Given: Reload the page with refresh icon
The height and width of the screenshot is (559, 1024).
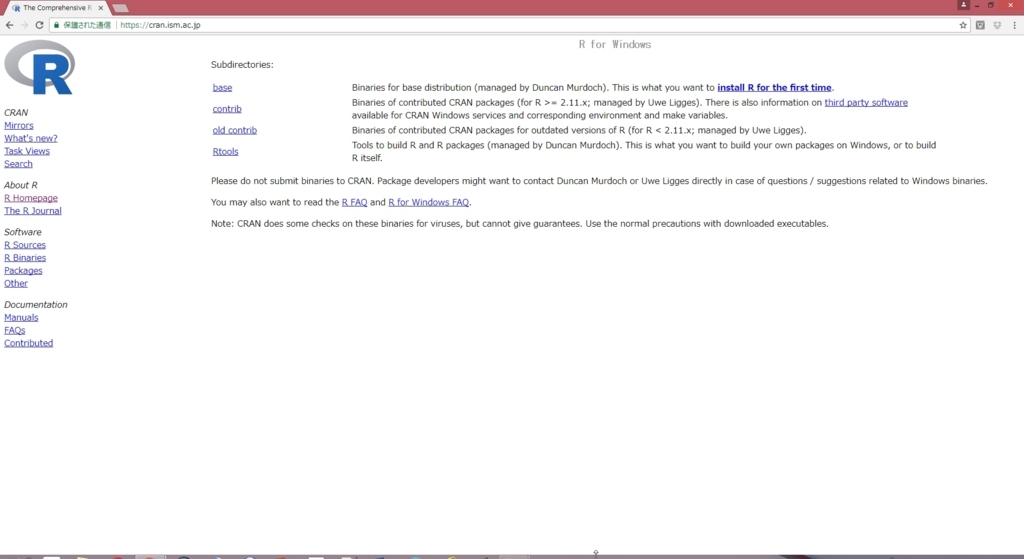Looking at the screenshot, I should point(39,25).
